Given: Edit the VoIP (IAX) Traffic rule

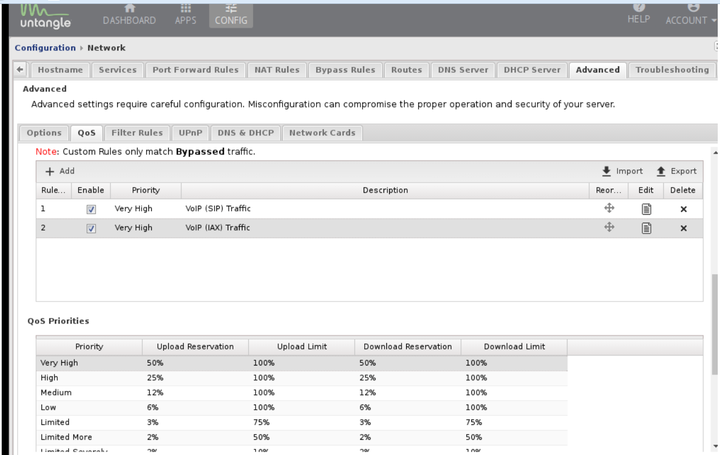Looking at the screenshot, I should click(646, 228).
